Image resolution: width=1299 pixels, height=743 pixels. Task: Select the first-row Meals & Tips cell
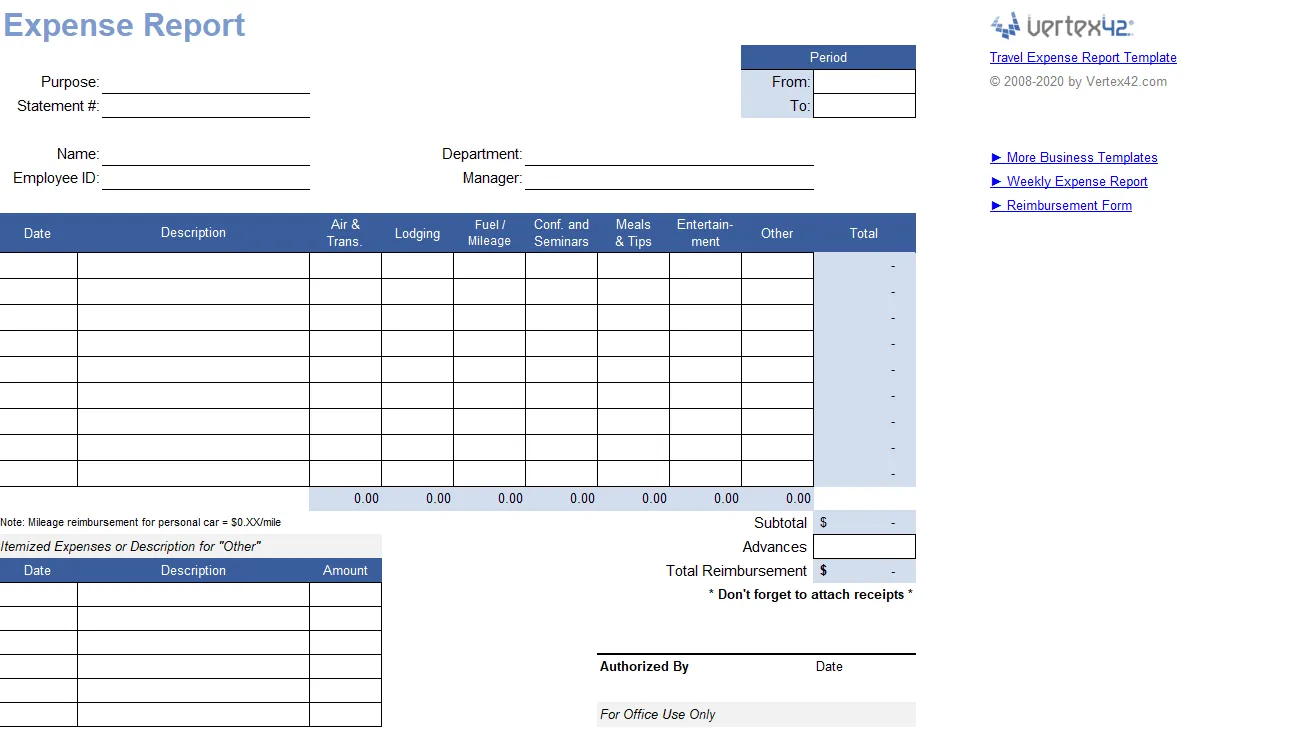(x=633, y=266)
